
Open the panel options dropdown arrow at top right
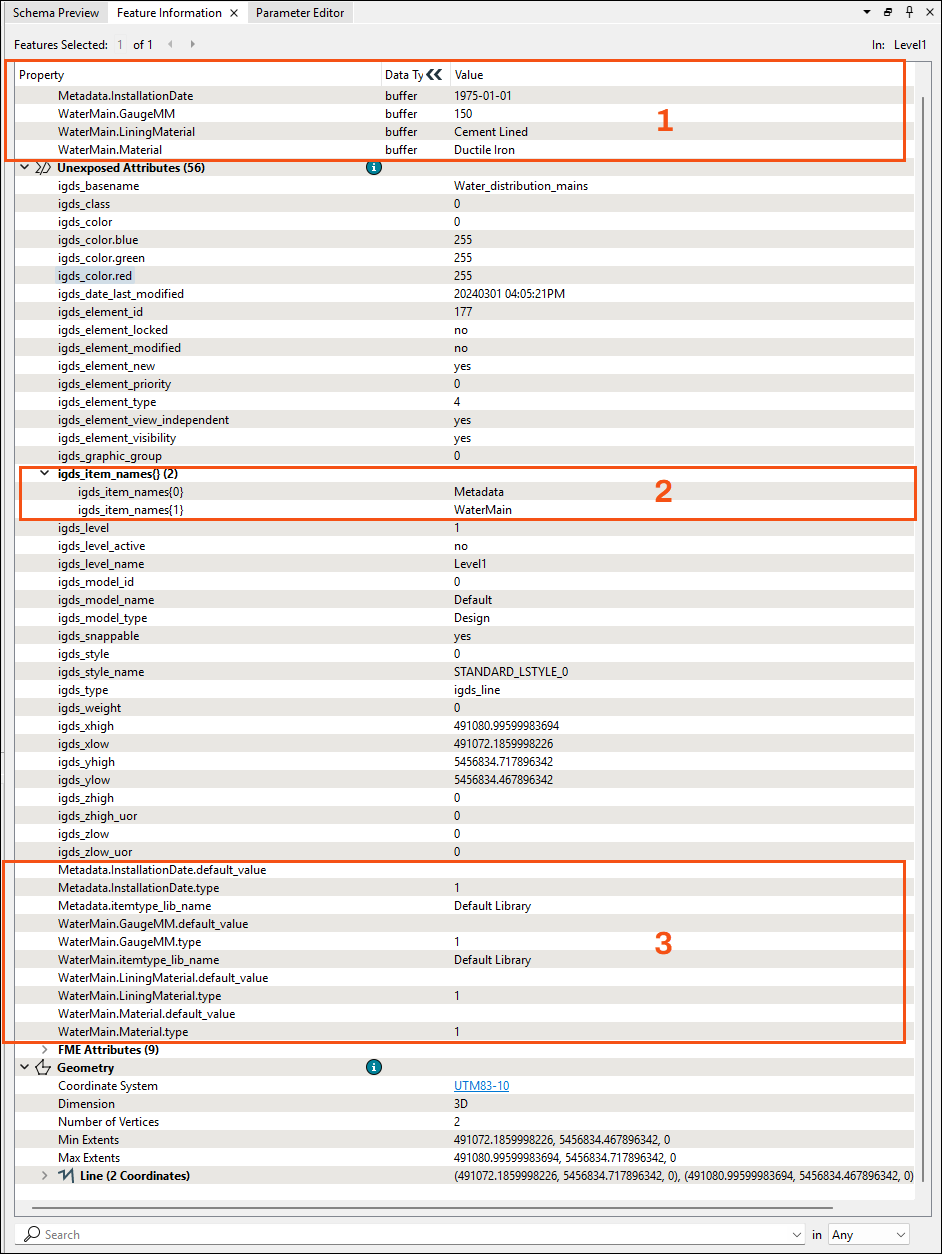(866, 12)
